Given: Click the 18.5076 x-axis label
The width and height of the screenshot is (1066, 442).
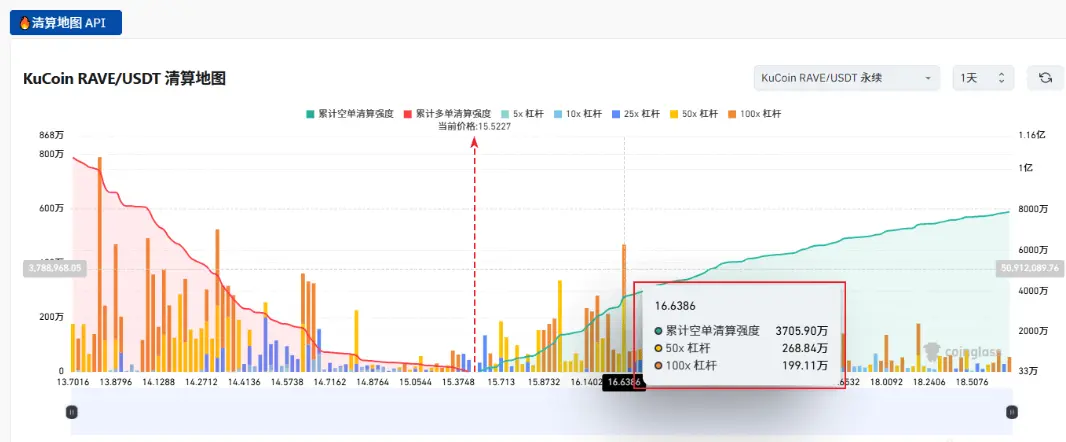Looking at the screenshot, I should [x=973, y=382].
